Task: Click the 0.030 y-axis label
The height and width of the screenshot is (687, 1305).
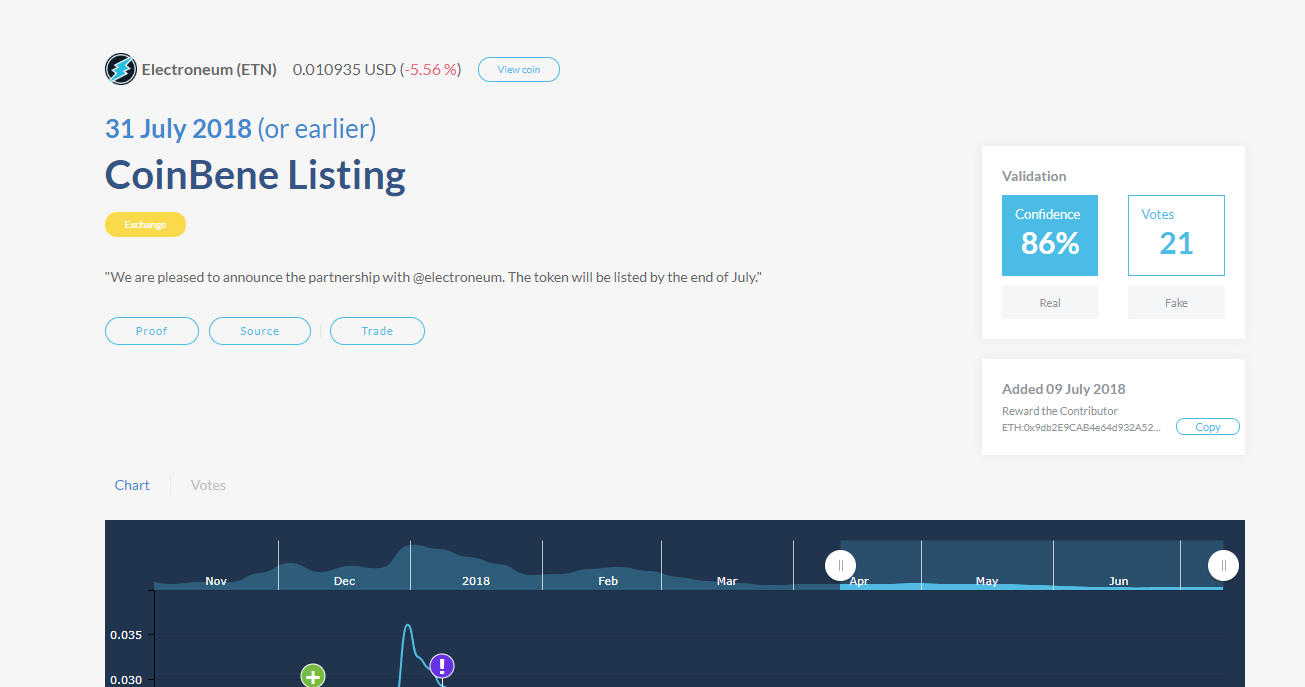Action: [x=126, y=680]
